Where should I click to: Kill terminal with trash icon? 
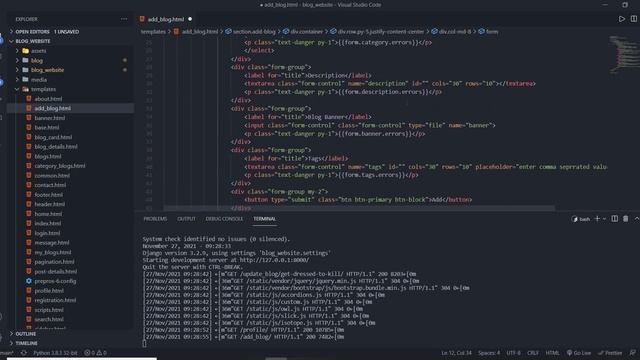coord(625,219)
